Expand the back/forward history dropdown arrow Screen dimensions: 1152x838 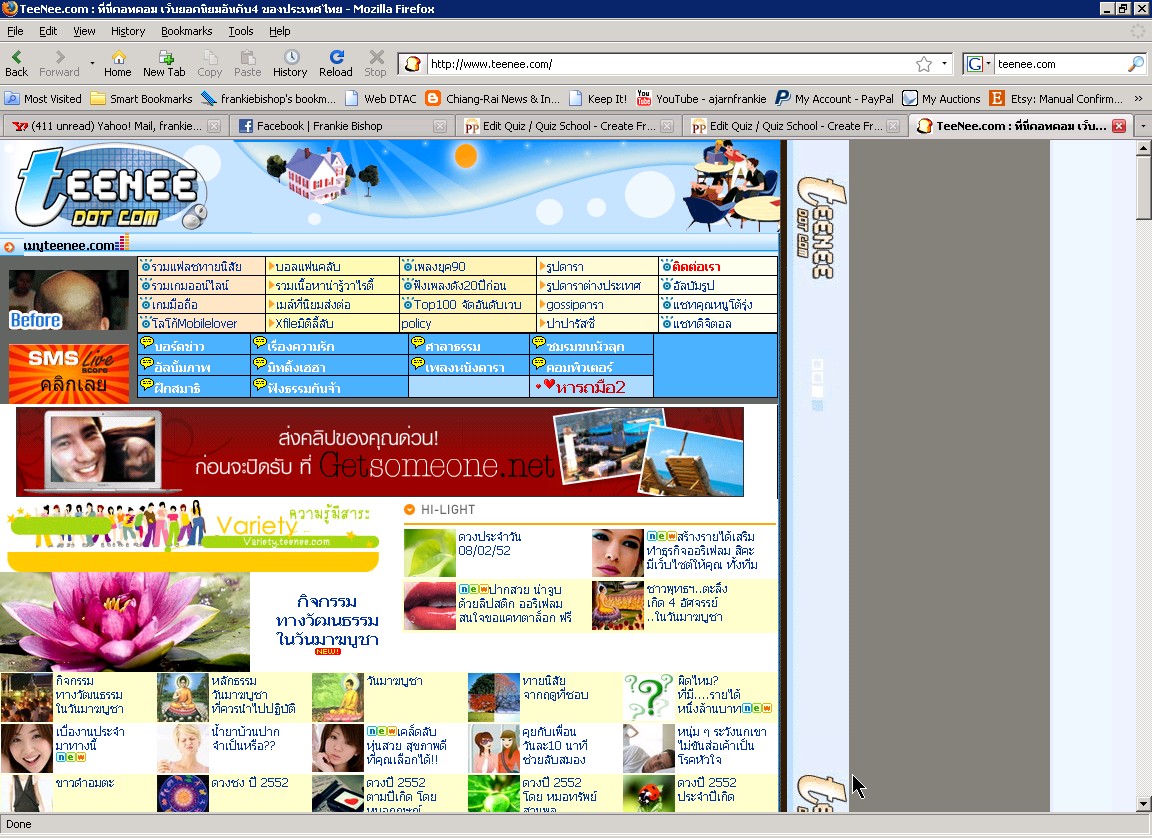click(92, 64)
